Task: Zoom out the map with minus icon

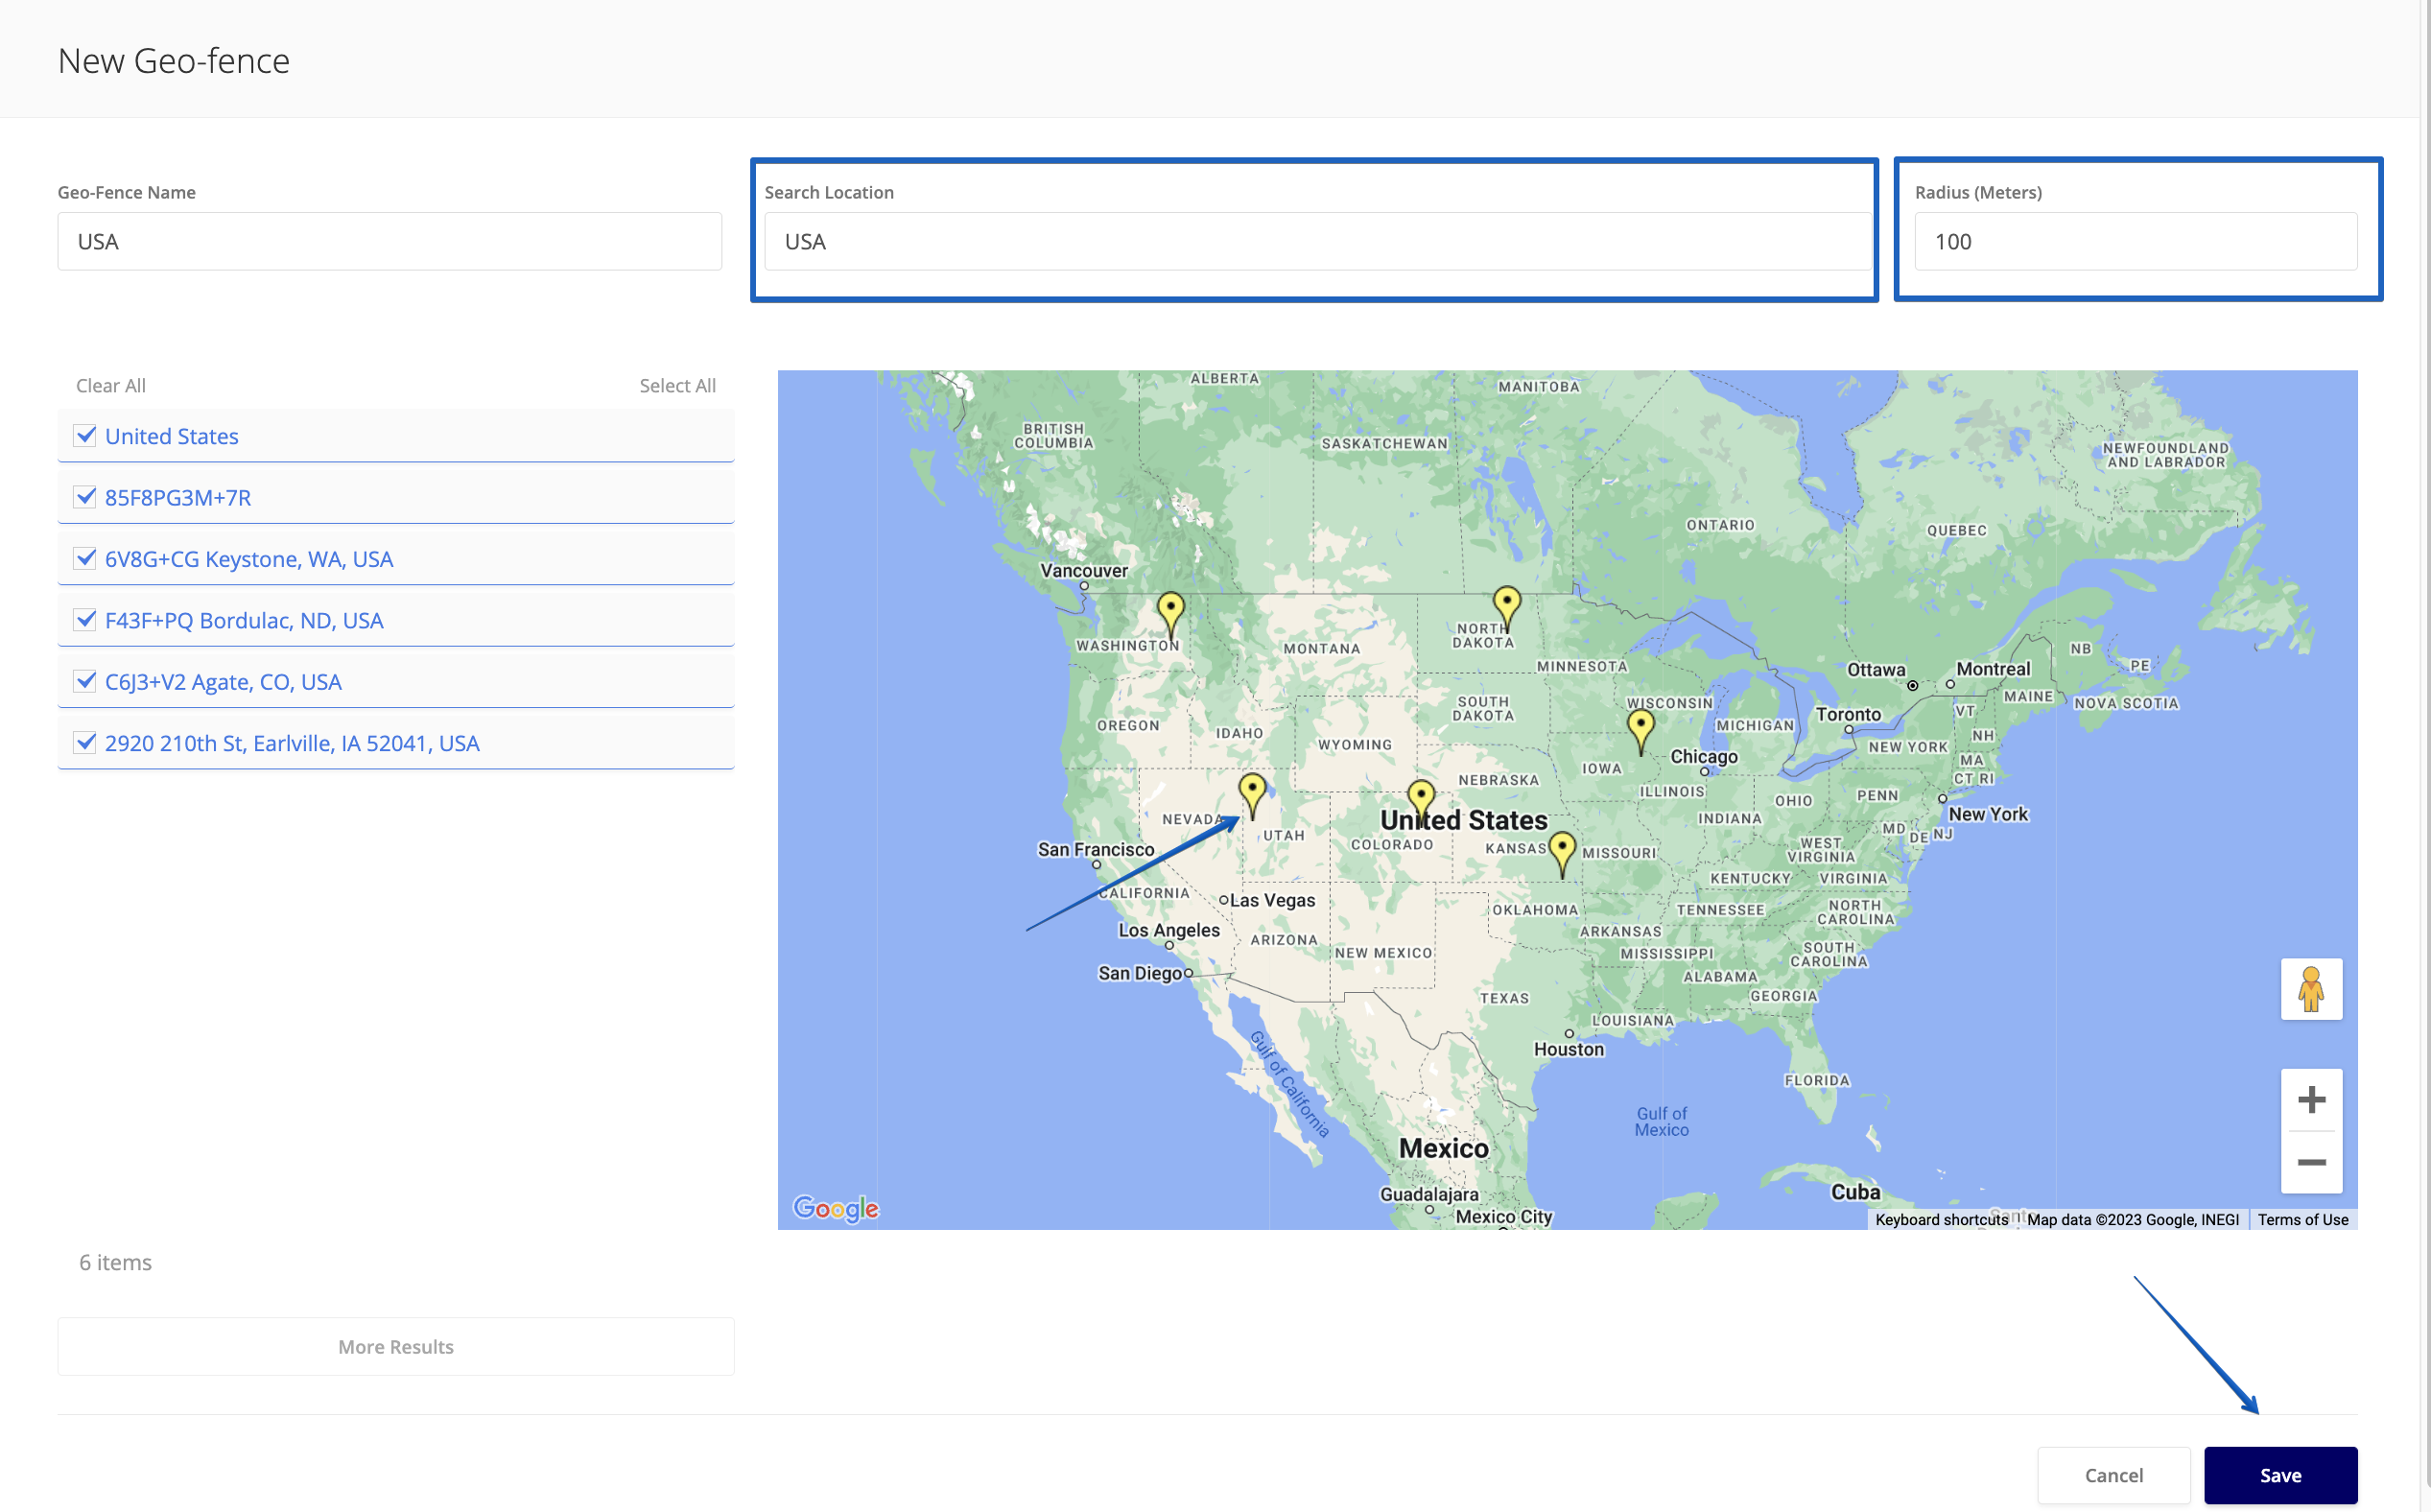Action: [x=2310, y=1161]
